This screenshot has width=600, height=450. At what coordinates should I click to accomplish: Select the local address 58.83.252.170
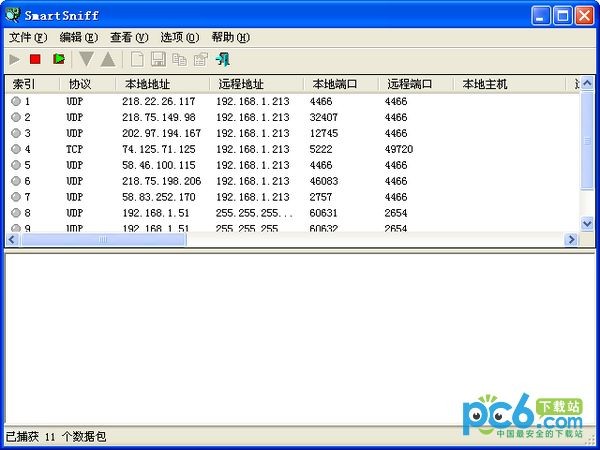click(x=158, y=197)
